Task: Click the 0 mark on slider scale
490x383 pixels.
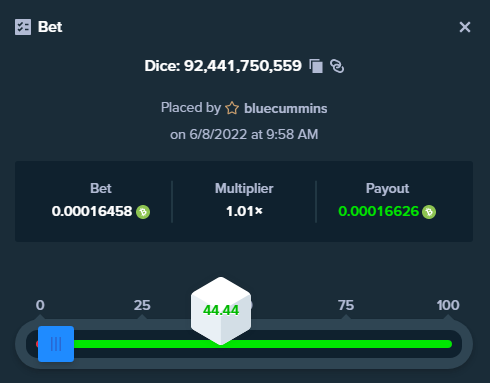Action: (40, 305)
